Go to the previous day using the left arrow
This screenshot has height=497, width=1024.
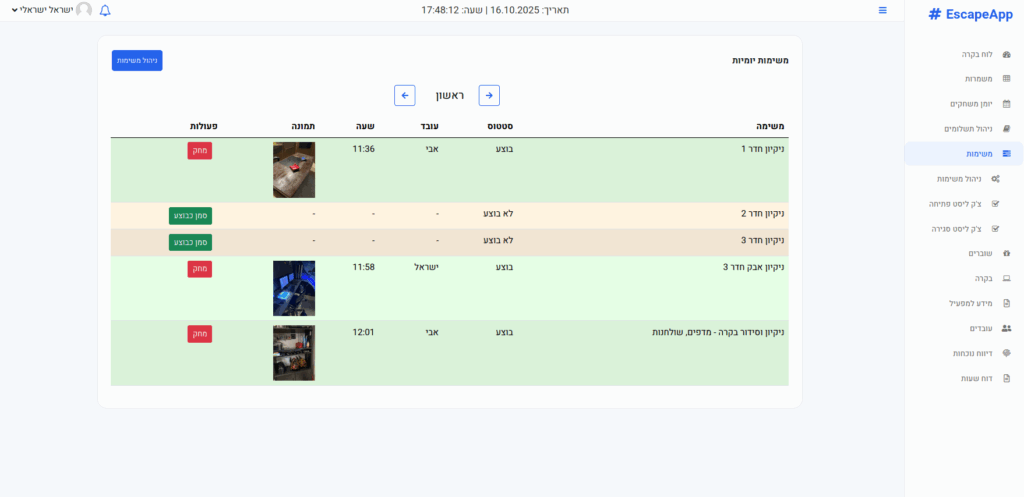click(x=405, y=95)
